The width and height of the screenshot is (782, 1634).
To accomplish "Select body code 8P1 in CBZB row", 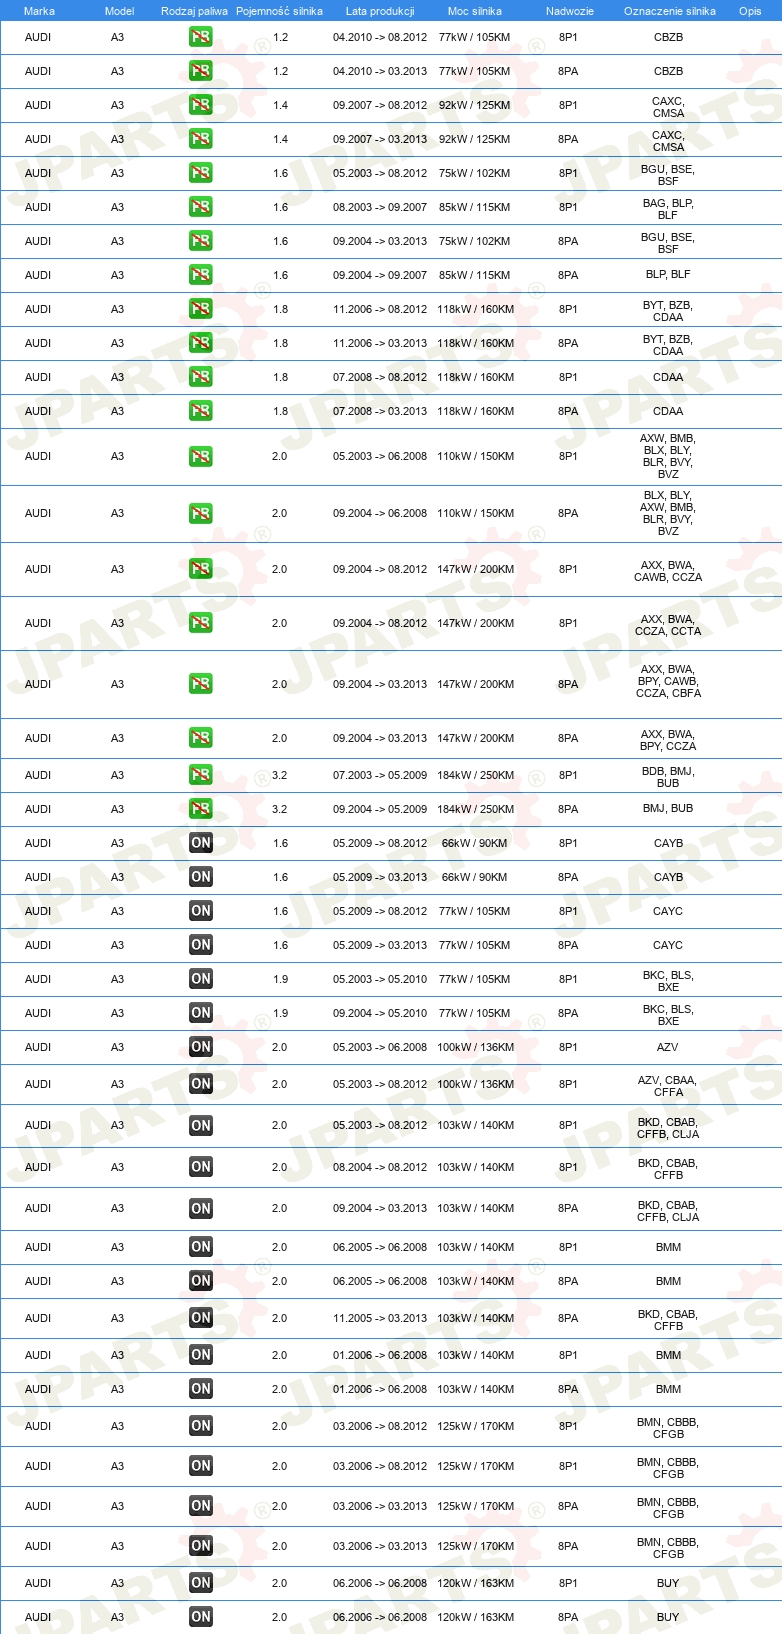I will [568, 37].
